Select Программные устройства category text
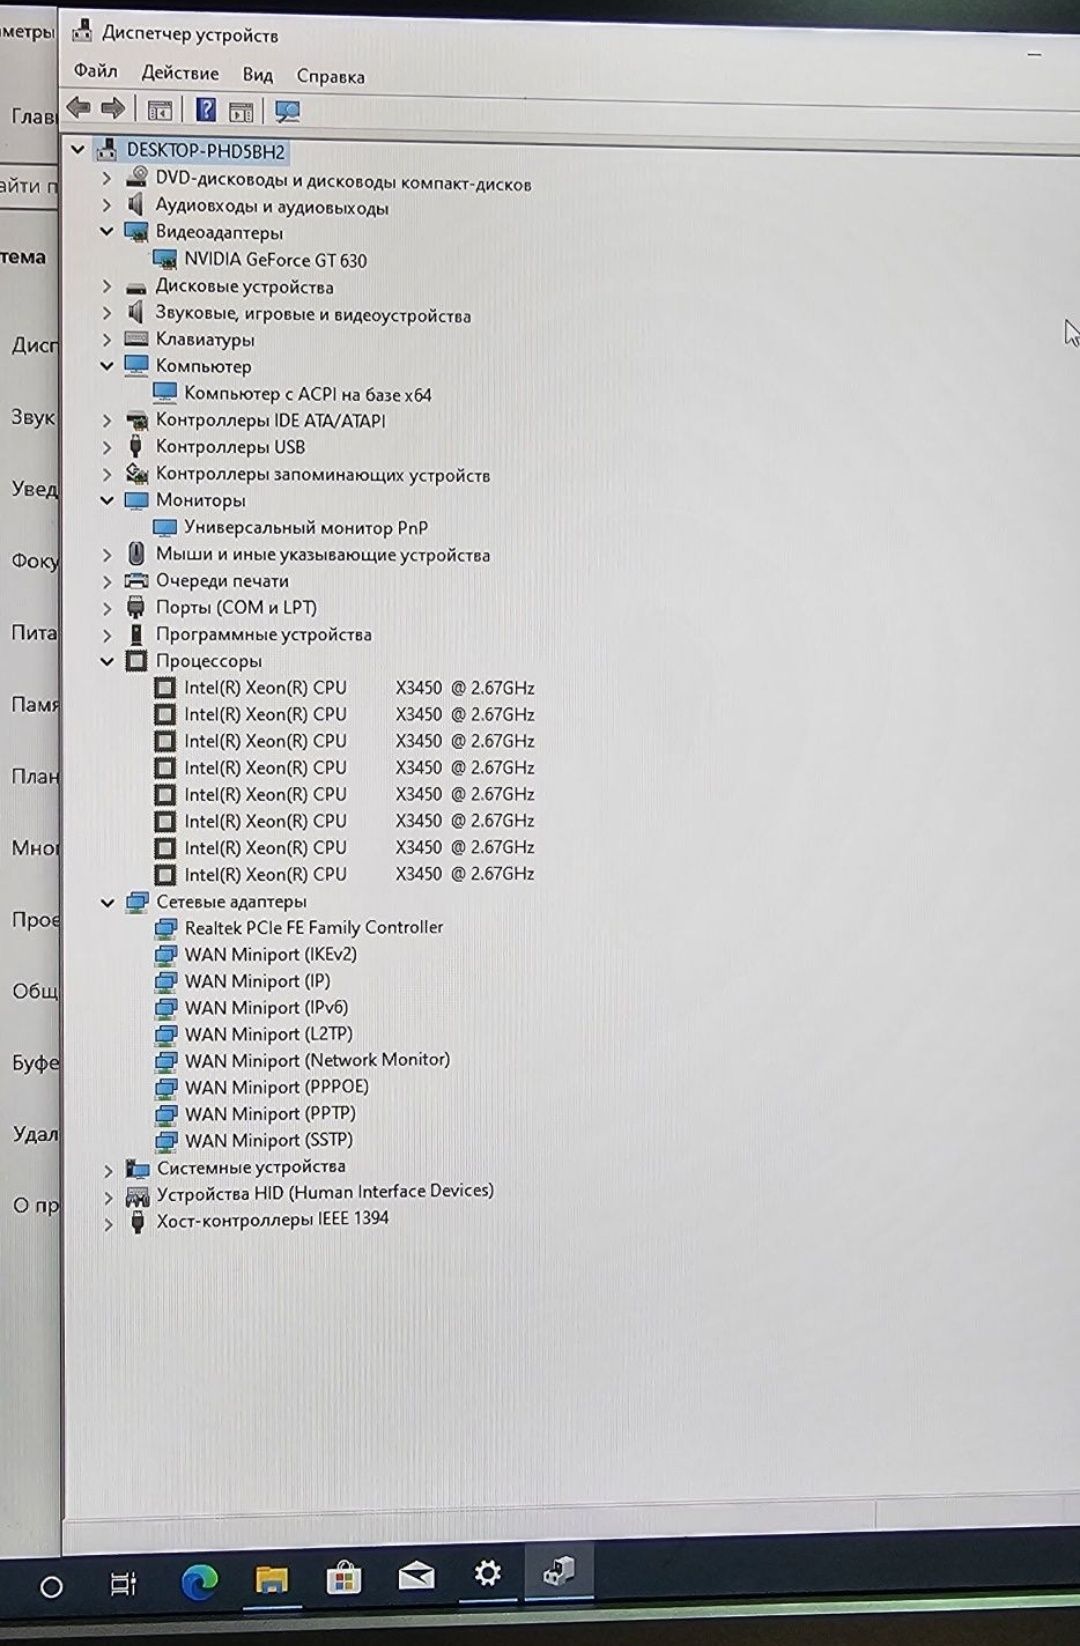Image resolution: width=1080 pixels, height=1646 pixels. [x=264, y=634]
